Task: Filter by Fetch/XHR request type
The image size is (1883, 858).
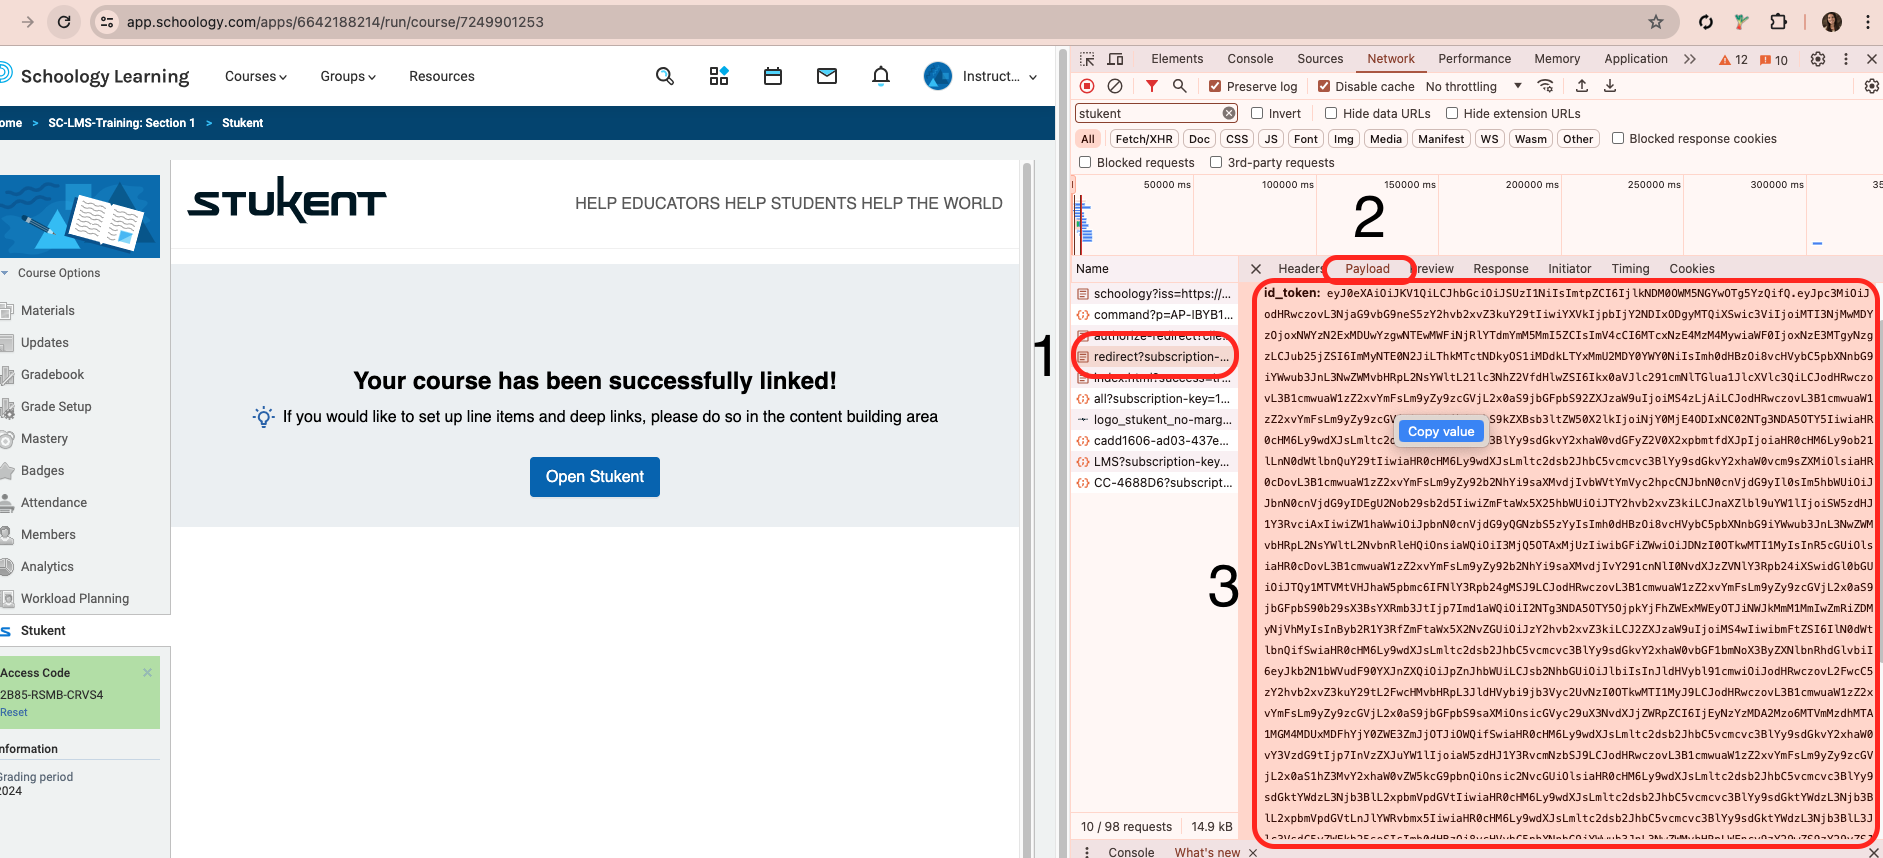Action: pos(1144,139)
